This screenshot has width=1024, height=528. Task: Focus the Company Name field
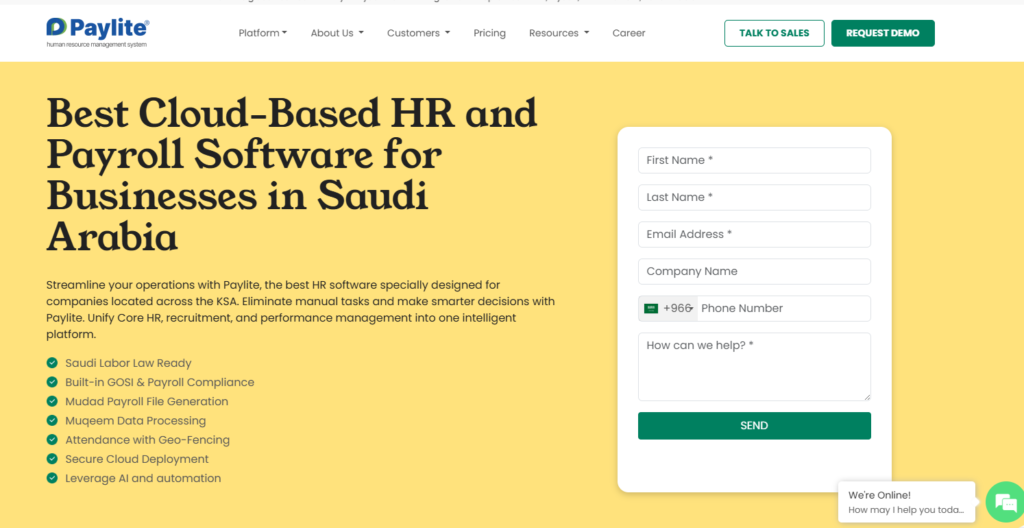(x=754, y=271)
